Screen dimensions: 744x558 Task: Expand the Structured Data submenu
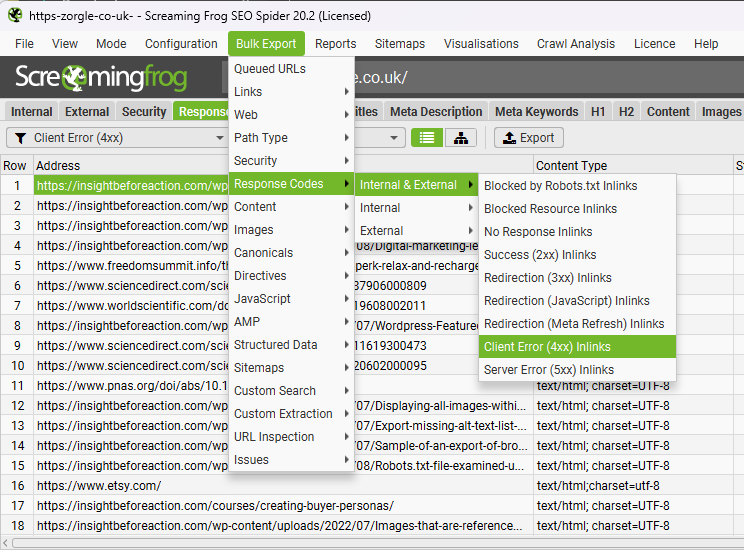(x=291, y=344)
